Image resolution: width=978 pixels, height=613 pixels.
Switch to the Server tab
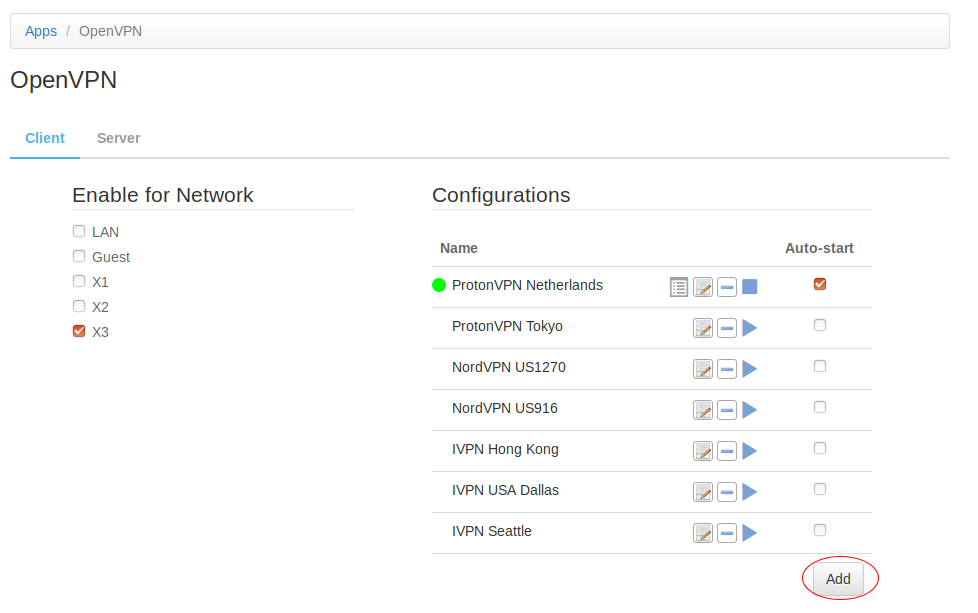pyautogui.click(x=118, y=138)
